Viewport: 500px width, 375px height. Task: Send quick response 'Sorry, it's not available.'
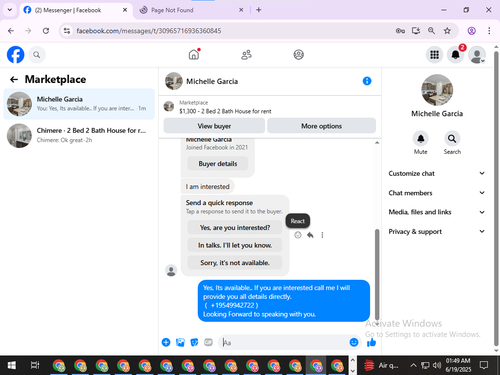click(235, 263)
